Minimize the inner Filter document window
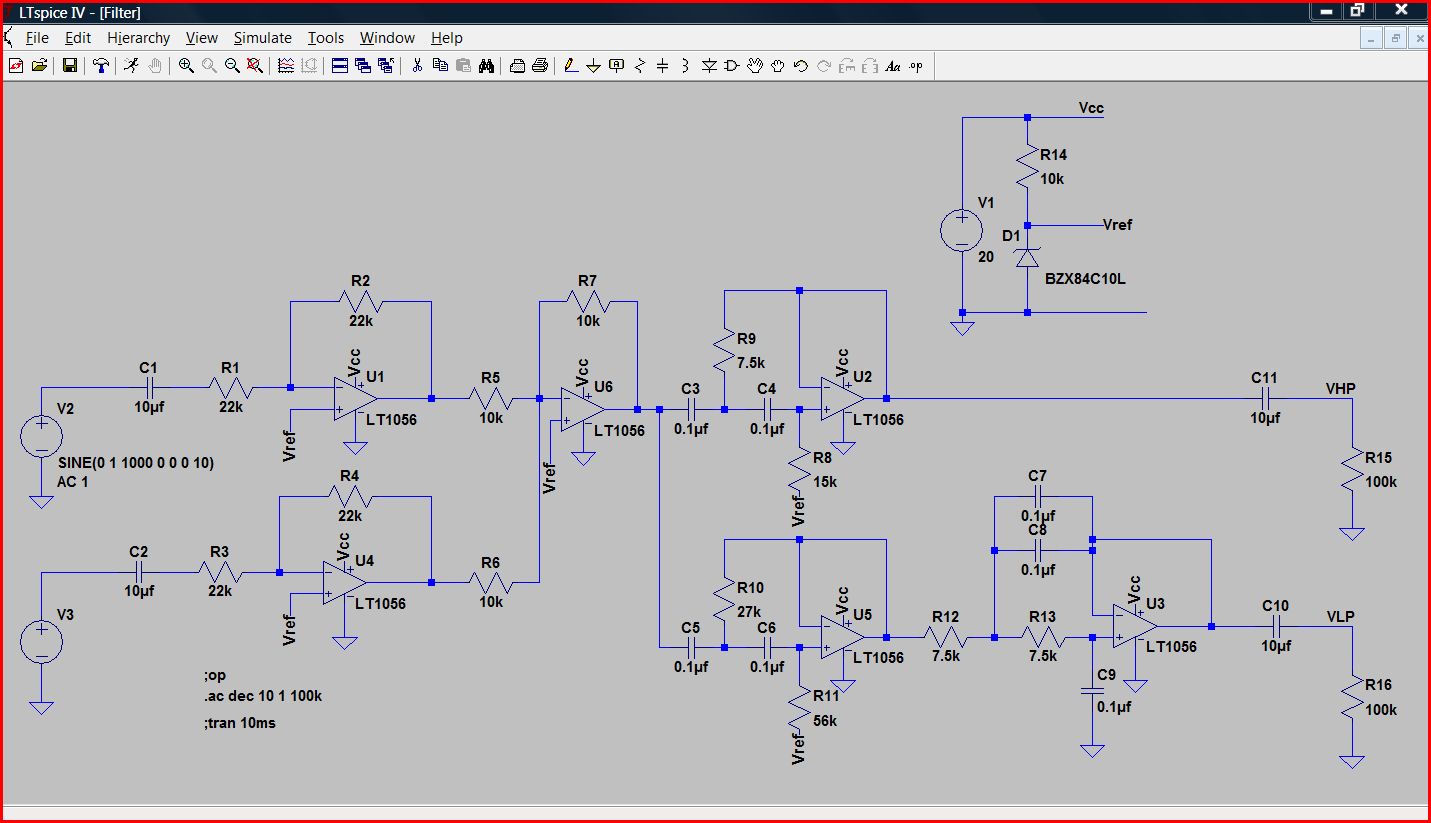 pos(1371,38)
